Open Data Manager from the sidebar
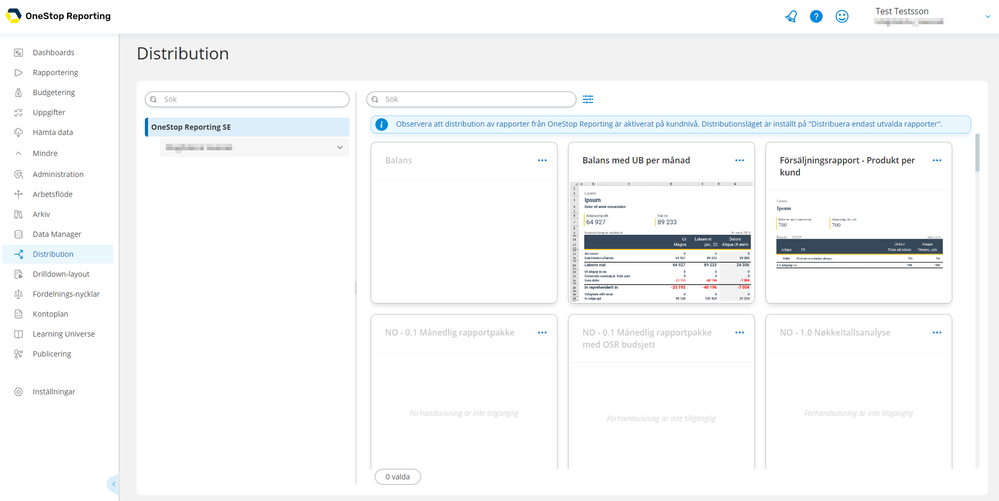The height and width of the screenshot is (501, 999). (57, 234)
